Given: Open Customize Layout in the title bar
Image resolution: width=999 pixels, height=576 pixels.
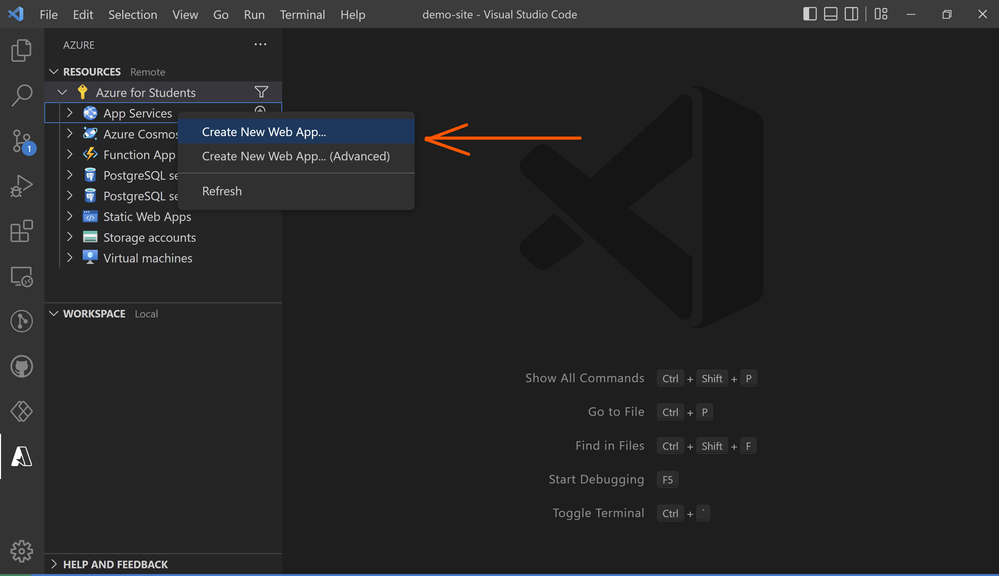Looking at the screenshot, I should (881, 14).
